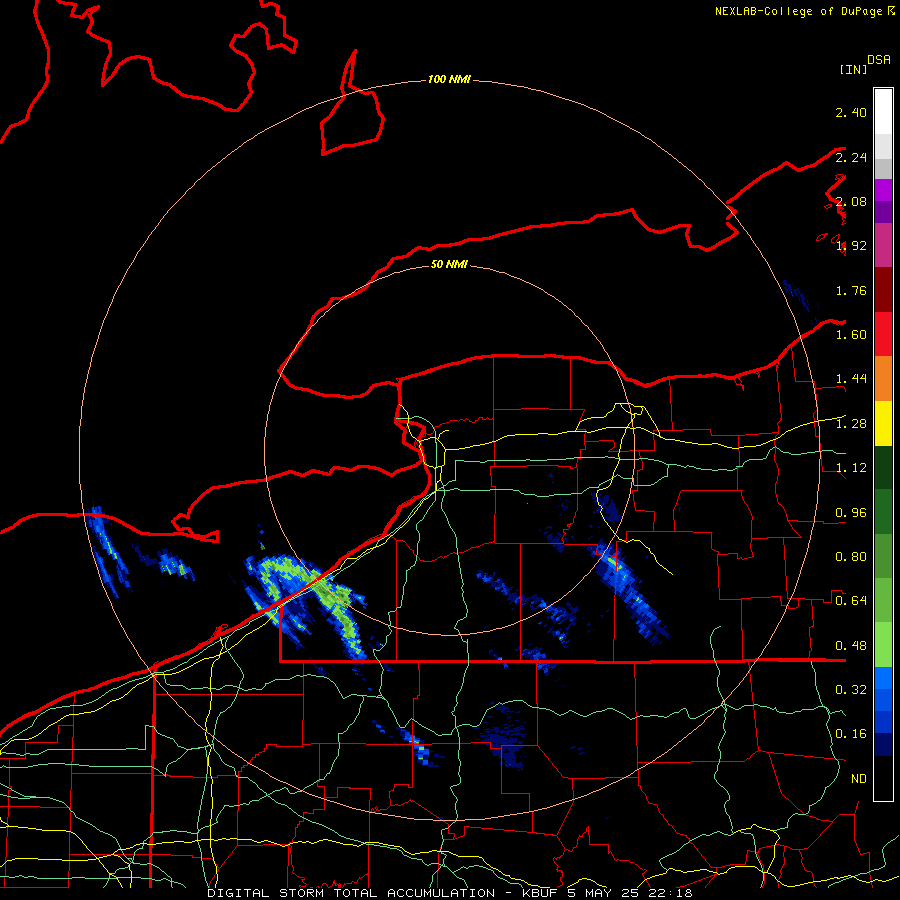
Task: Click the bright red legend swatch
Action: [883, 334]
